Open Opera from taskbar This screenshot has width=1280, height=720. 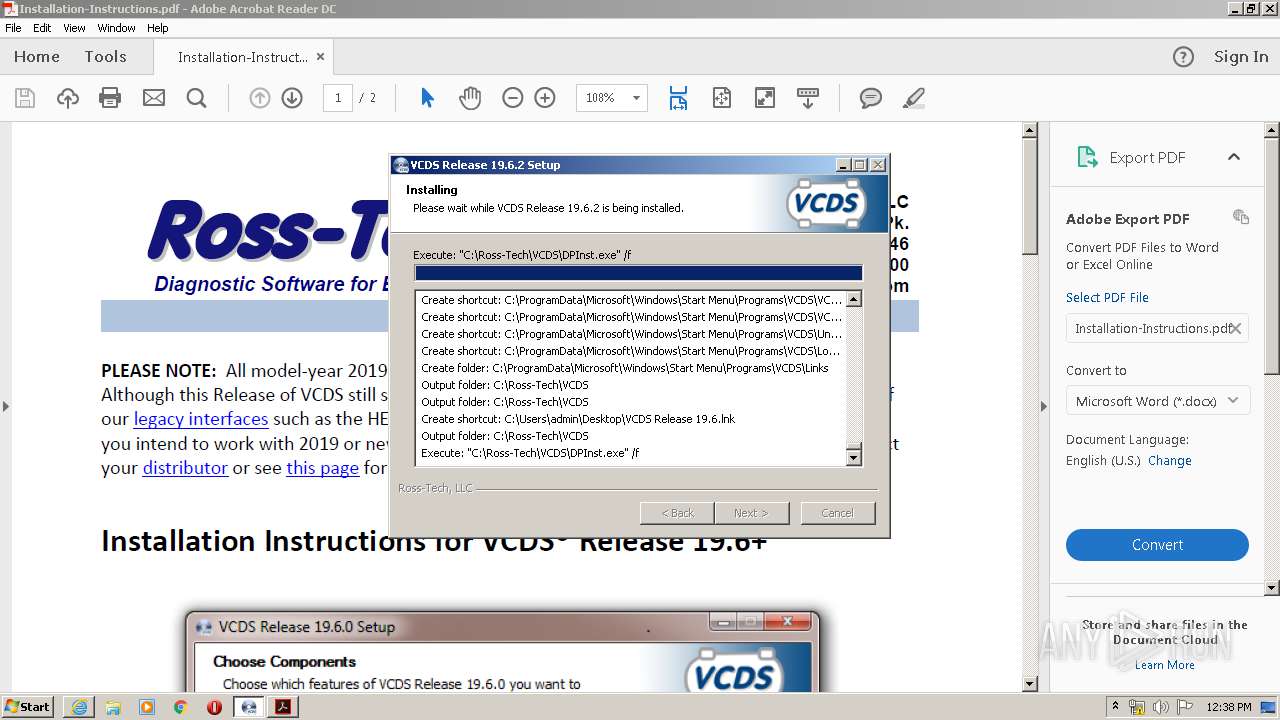(215, 707)
